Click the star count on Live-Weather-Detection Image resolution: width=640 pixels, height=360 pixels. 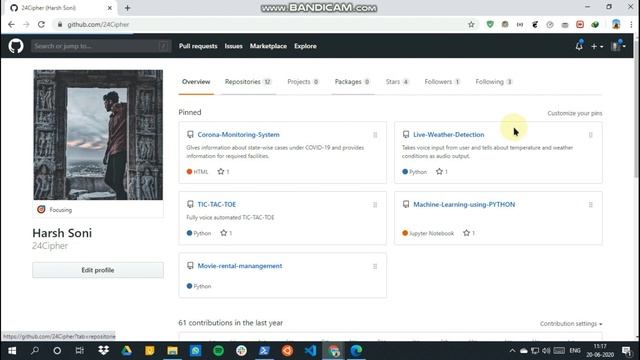pyautogui.click(x=442, y=171)
